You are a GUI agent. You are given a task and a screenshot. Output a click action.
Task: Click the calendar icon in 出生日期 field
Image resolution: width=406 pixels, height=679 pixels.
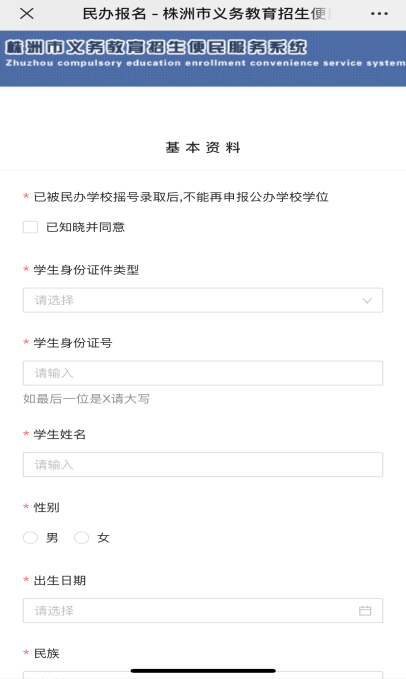click(x=365, y=611)
